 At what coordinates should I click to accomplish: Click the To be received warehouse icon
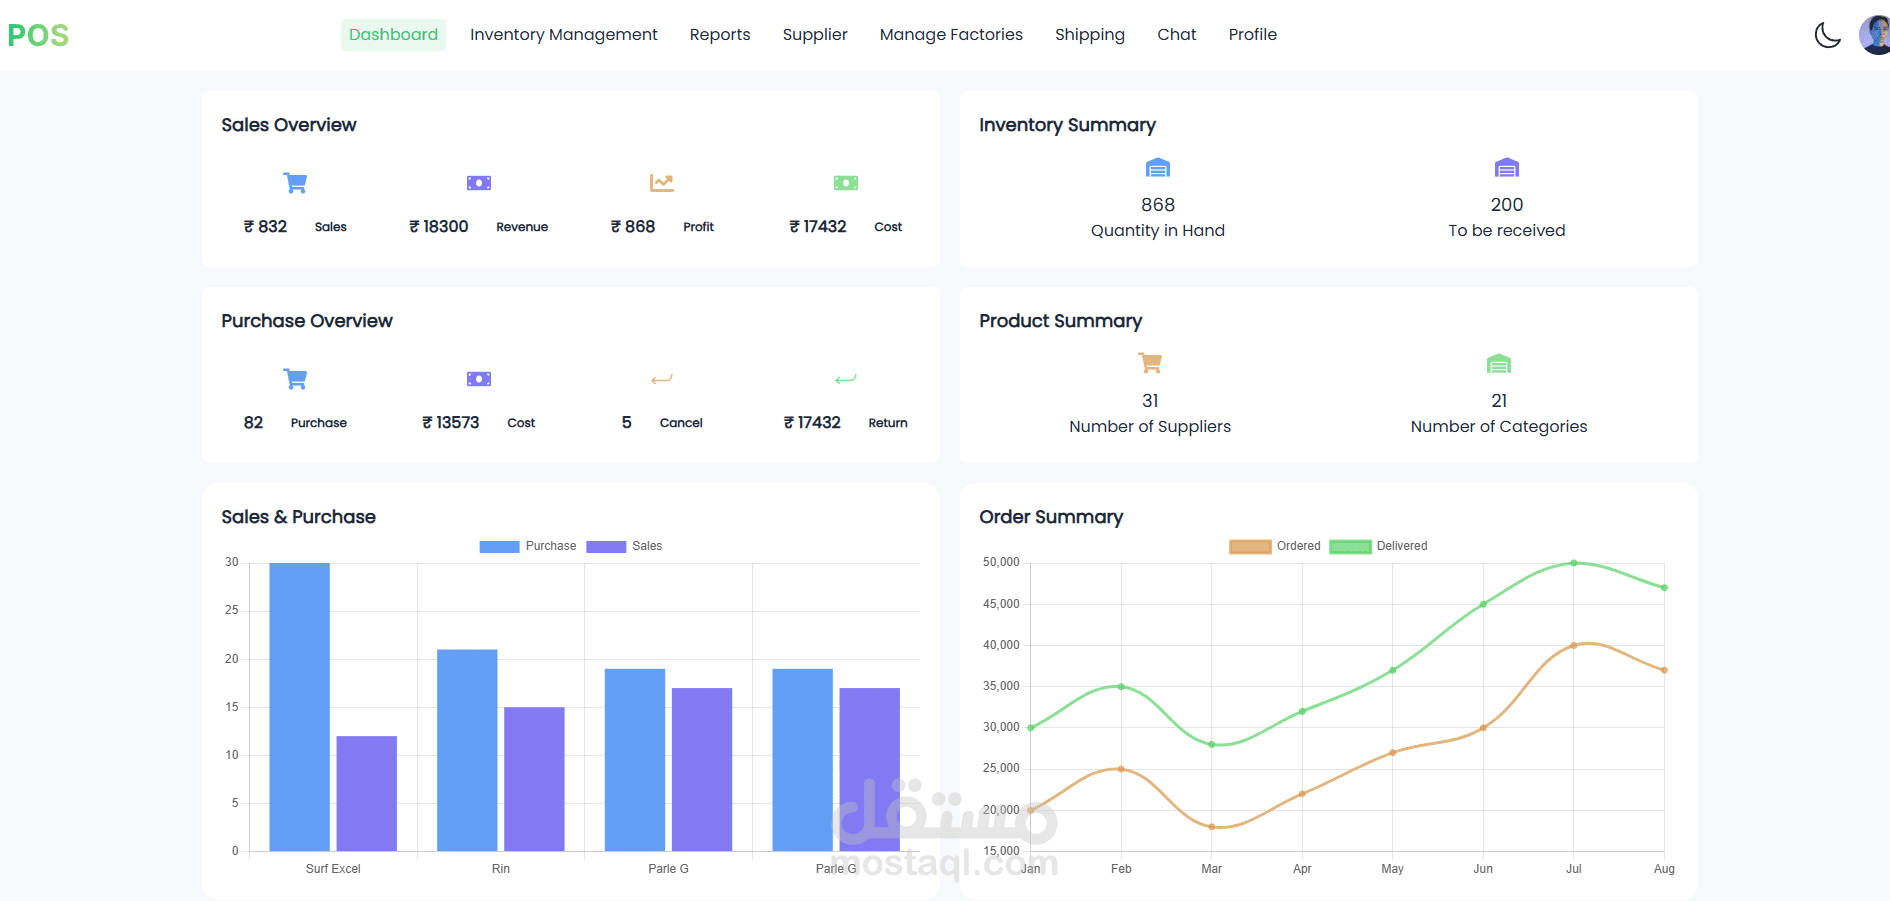tap(1507, 167)
